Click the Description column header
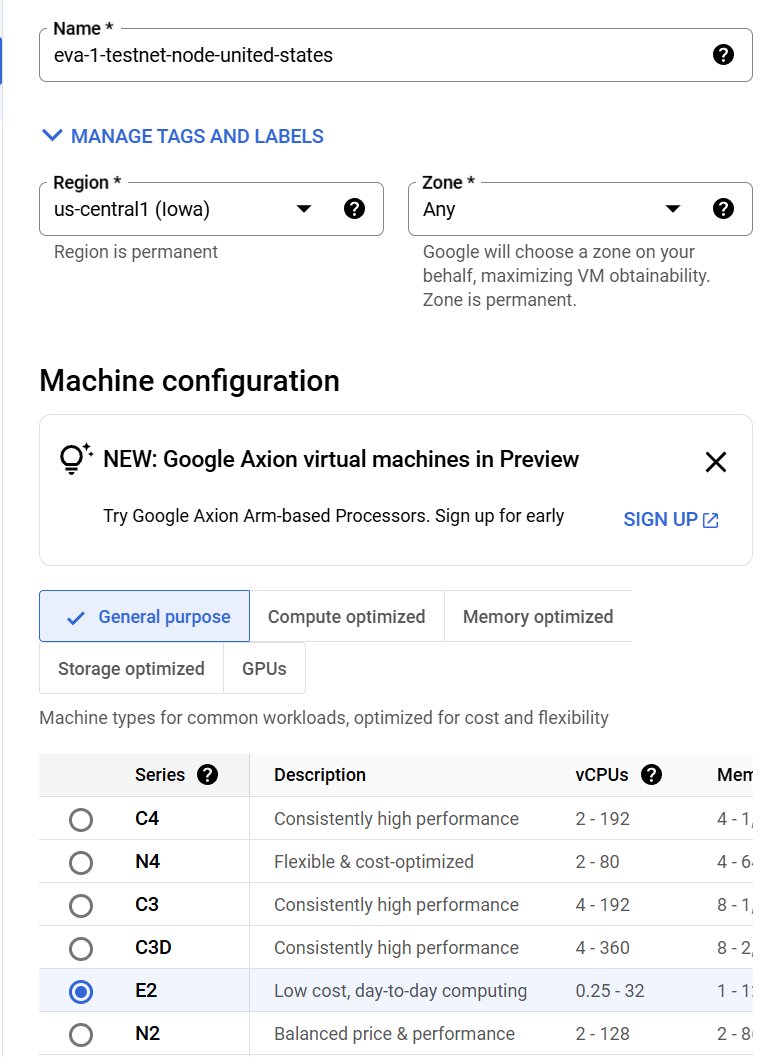The width and height of the screenshot is (782, 1057). (x=320, y=775)
